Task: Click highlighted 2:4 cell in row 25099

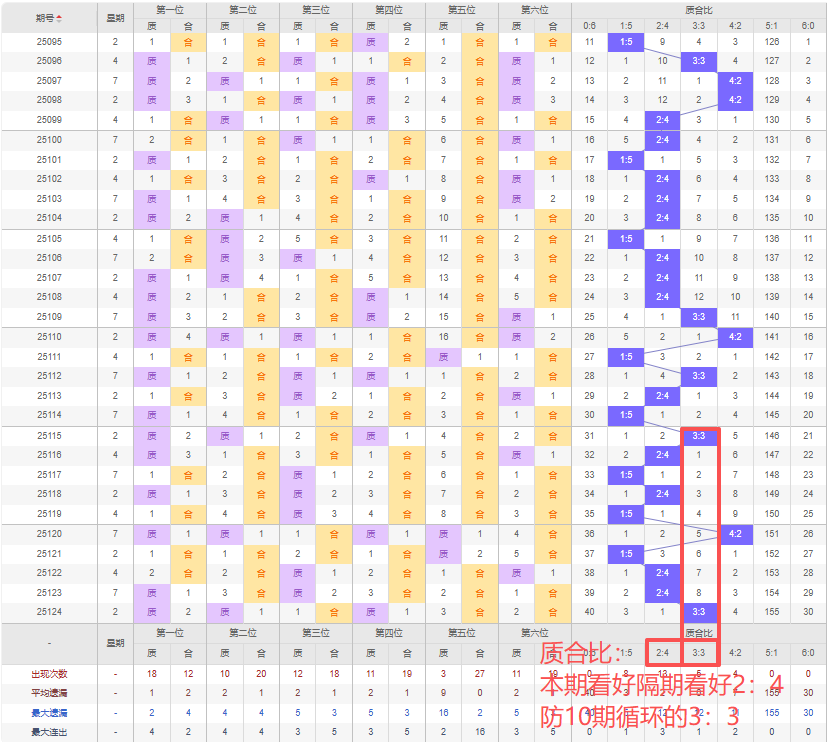Action: click(662, 120)
